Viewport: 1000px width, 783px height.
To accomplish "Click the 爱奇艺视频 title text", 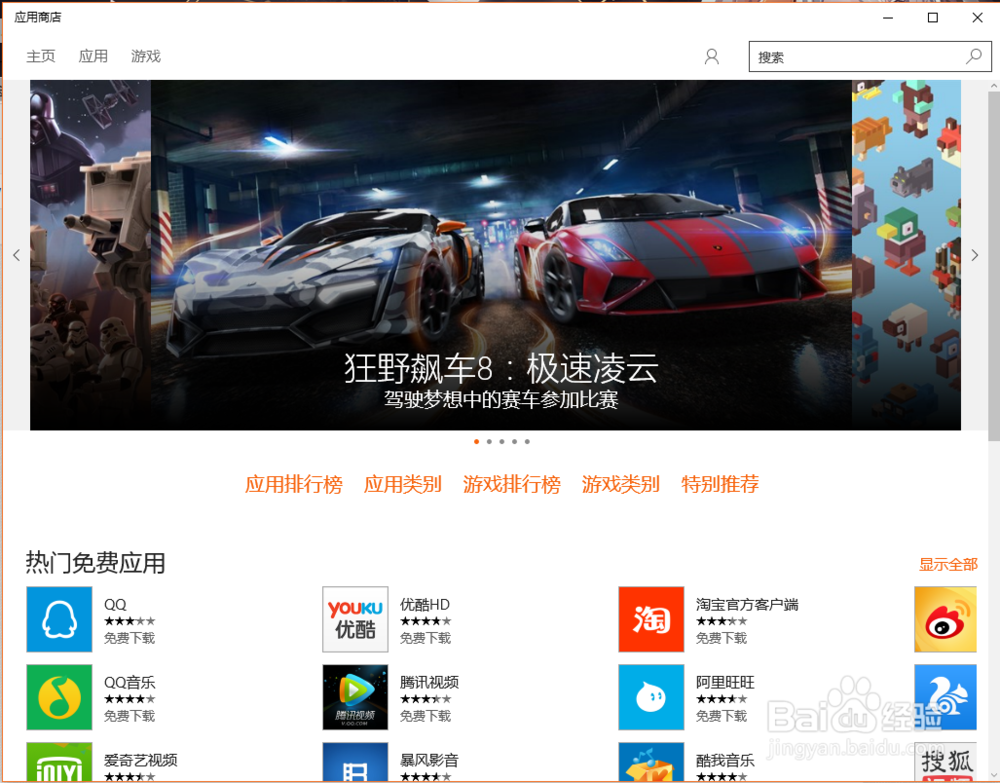I will point(141,760).
